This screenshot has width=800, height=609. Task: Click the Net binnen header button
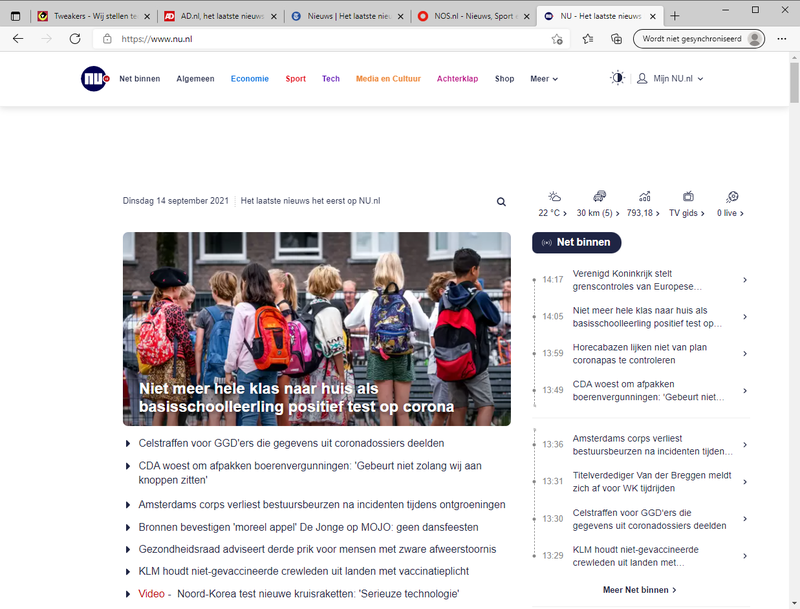click(x=577, y=243)
